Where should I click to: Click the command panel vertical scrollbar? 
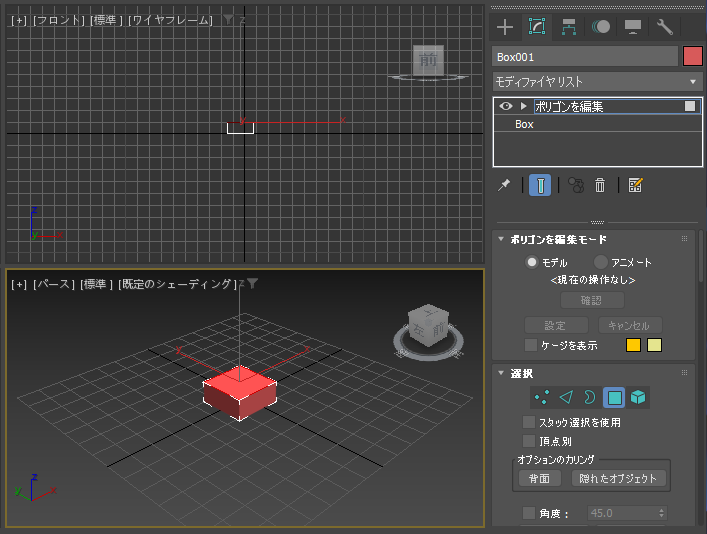701,256
